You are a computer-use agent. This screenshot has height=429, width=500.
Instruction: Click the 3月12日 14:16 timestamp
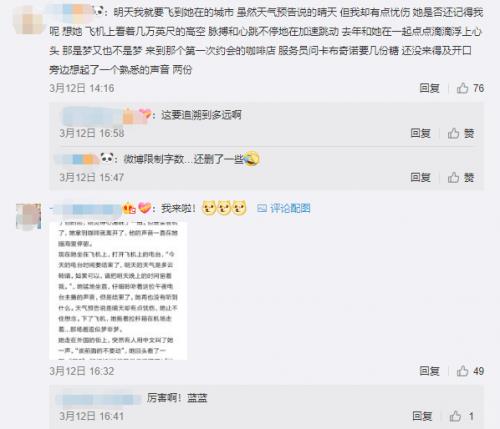[x=82, y=88]
